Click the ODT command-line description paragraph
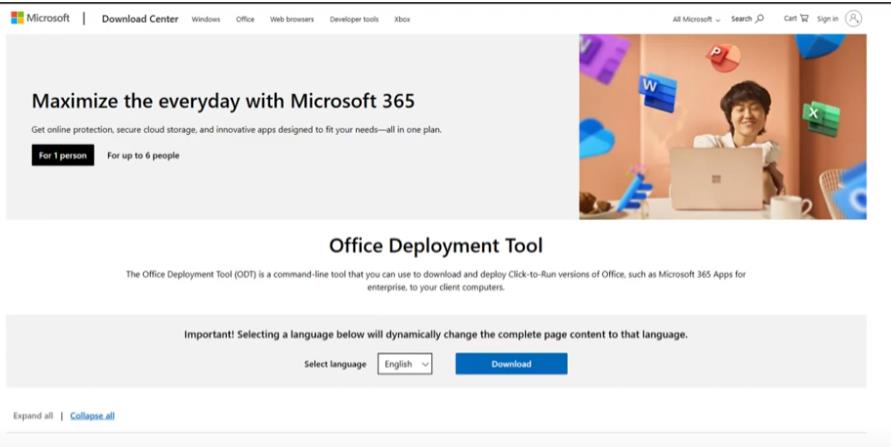Image resolution: width=891 pixels, height=447 pixels. click(436, 281)
